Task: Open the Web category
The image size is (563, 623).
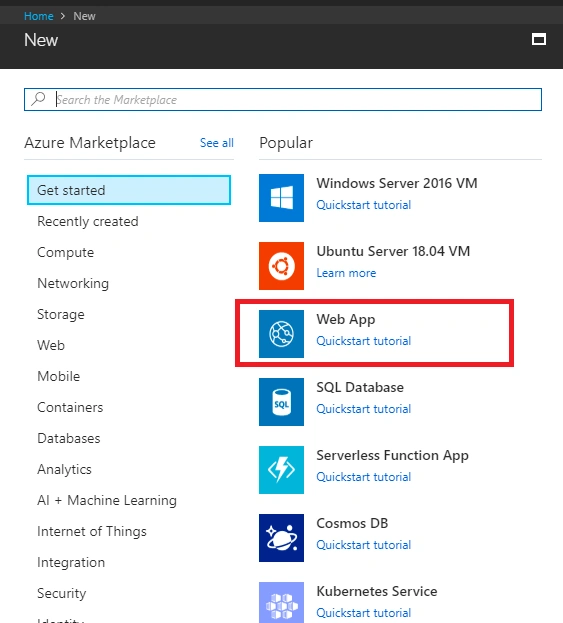Action: (x=51, y=345)
